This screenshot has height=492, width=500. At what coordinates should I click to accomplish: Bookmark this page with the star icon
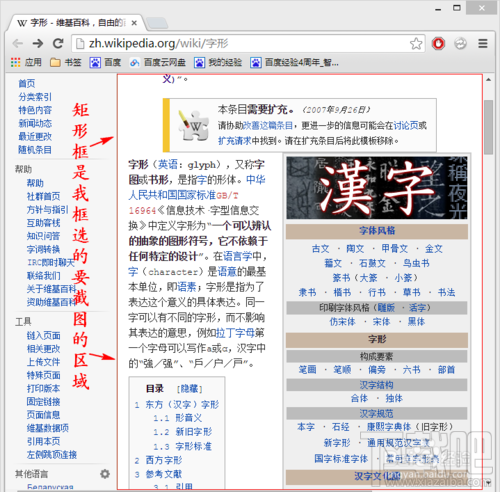[416, 44]
